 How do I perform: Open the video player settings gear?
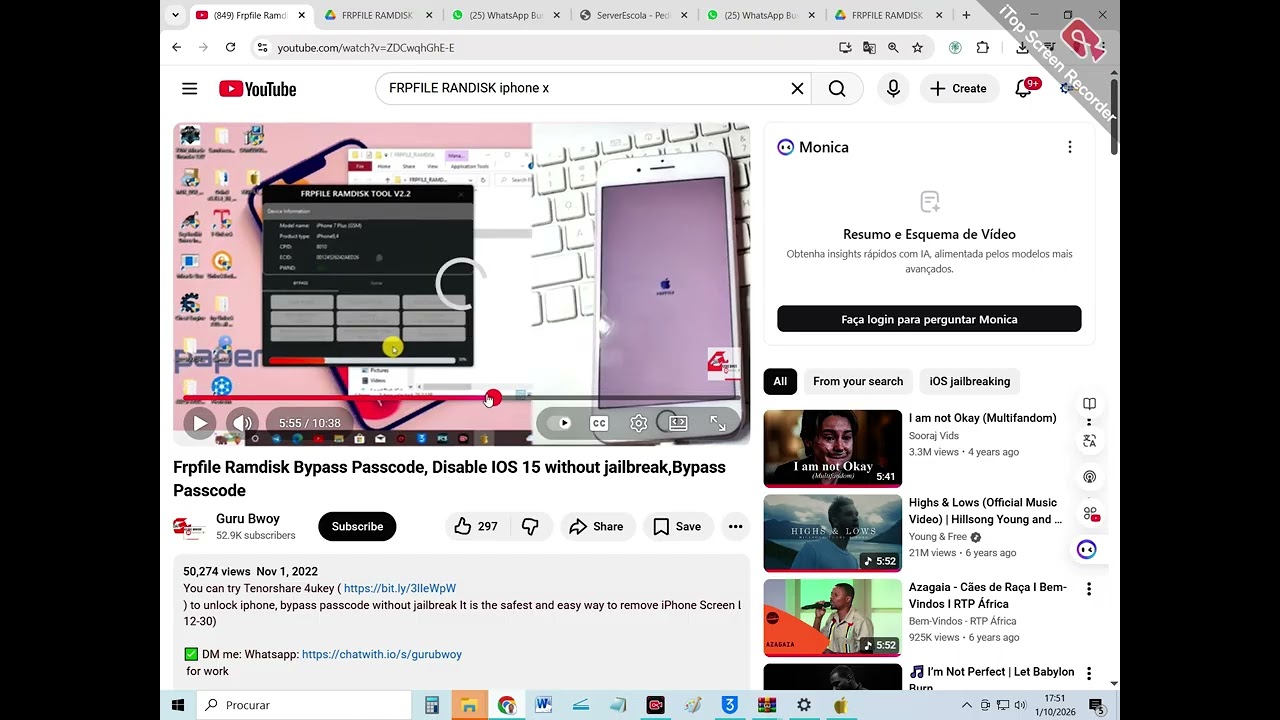coord(639,423)
